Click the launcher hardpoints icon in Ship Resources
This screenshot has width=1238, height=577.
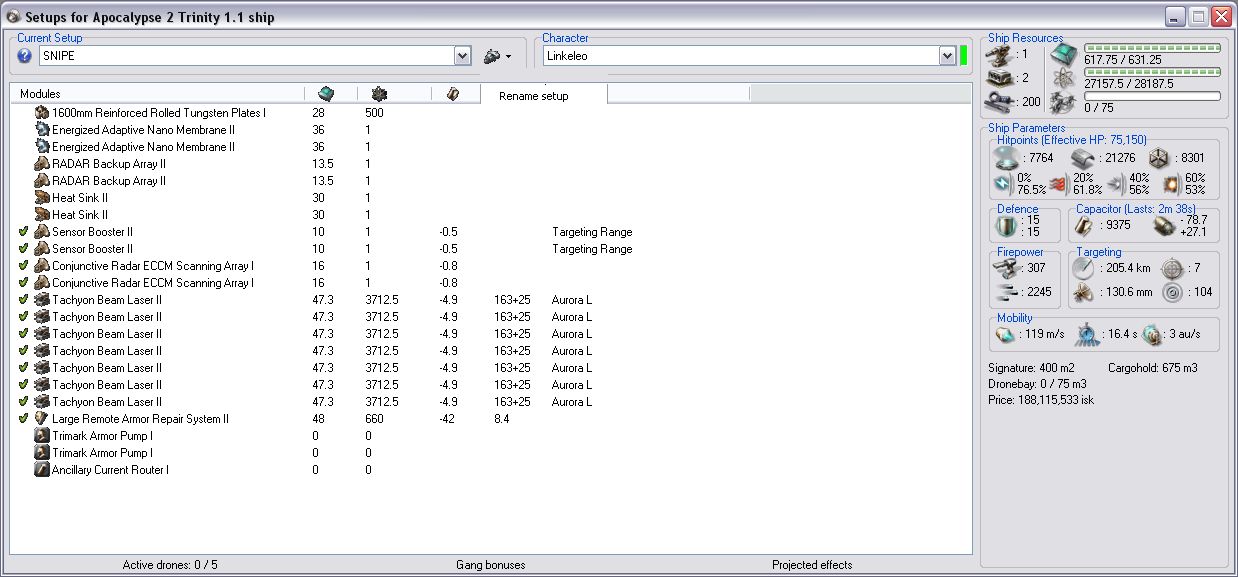click(x=999, y=78)
